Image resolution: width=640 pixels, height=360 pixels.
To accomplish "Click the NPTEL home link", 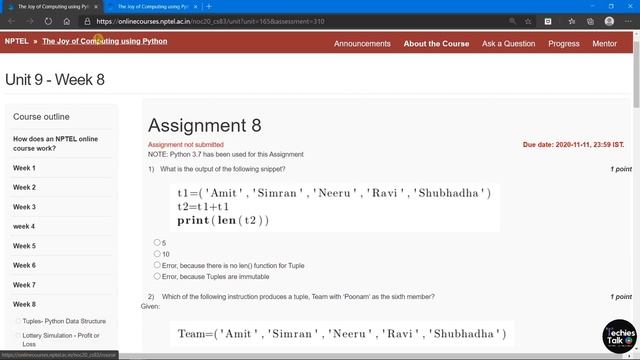I will pos(17,41).
